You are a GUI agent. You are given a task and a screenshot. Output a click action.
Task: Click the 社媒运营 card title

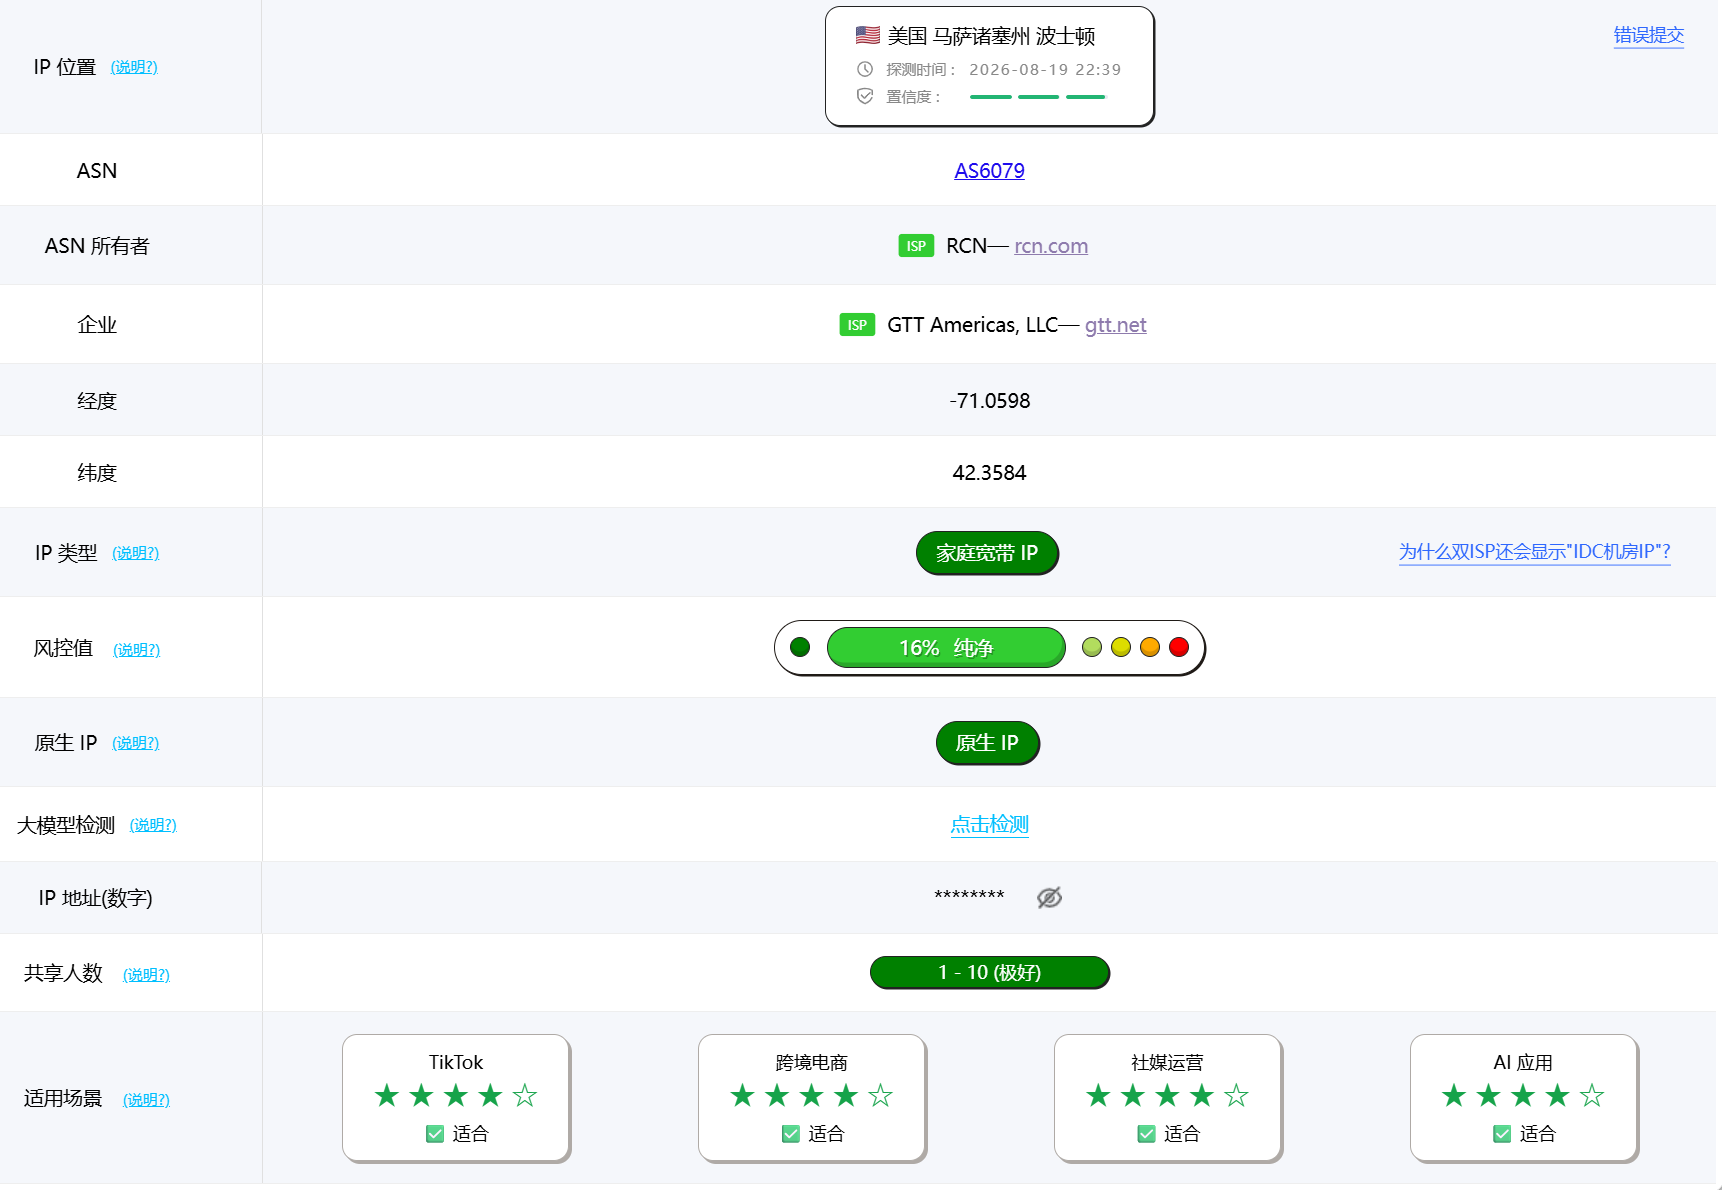1167,1062
